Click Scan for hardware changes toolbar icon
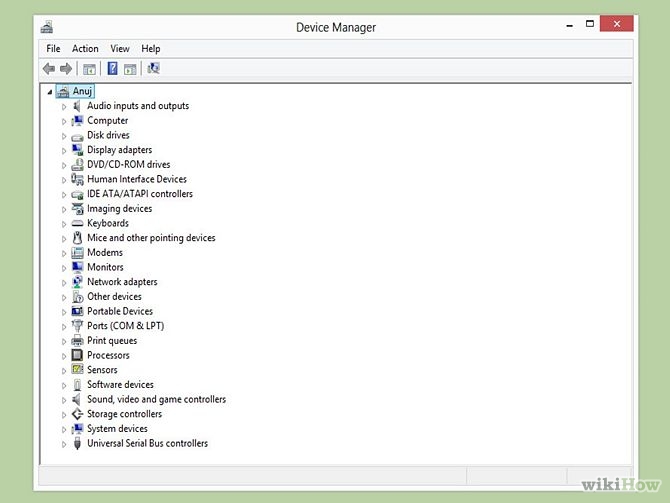Viewport: 670px width, 503px height. (x=153, y=69)
